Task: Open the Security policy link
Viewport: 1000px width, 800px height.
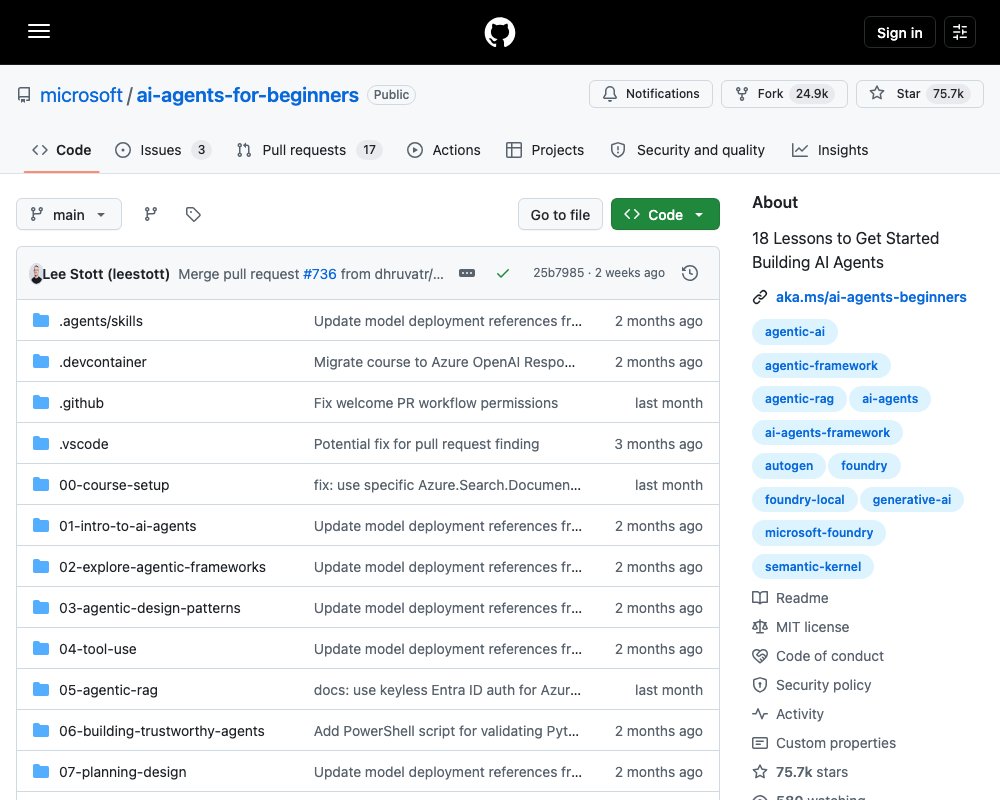Action: click(x=811, y=685)
